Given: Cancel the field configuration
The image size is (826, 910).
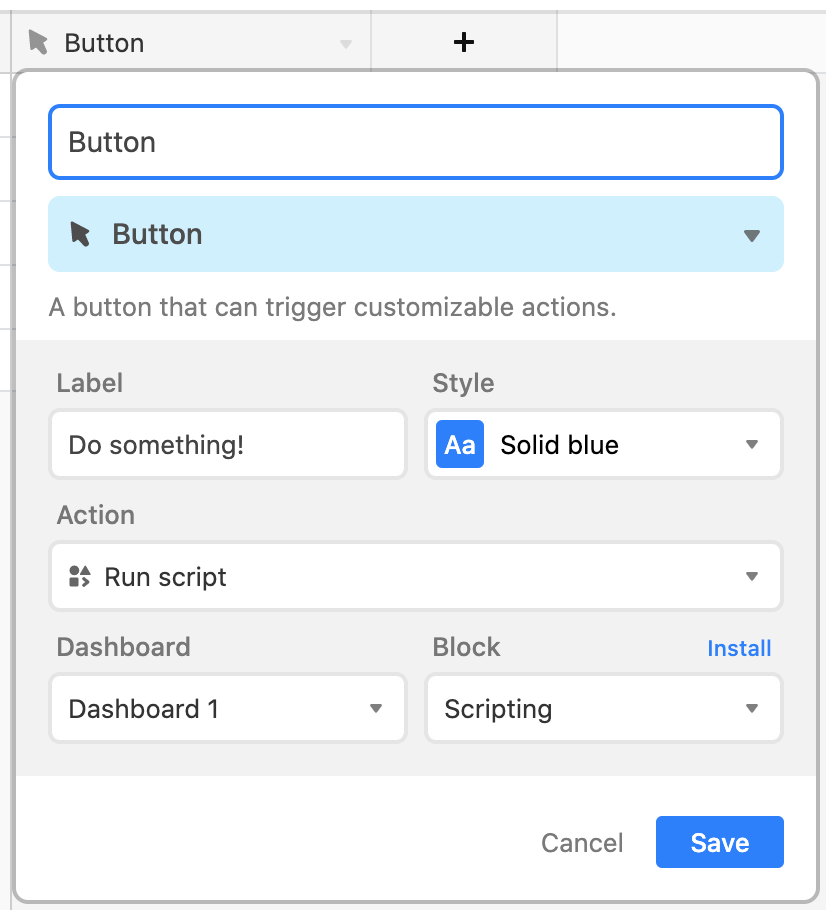Looking at the screenshot, I should pos(582,842).
